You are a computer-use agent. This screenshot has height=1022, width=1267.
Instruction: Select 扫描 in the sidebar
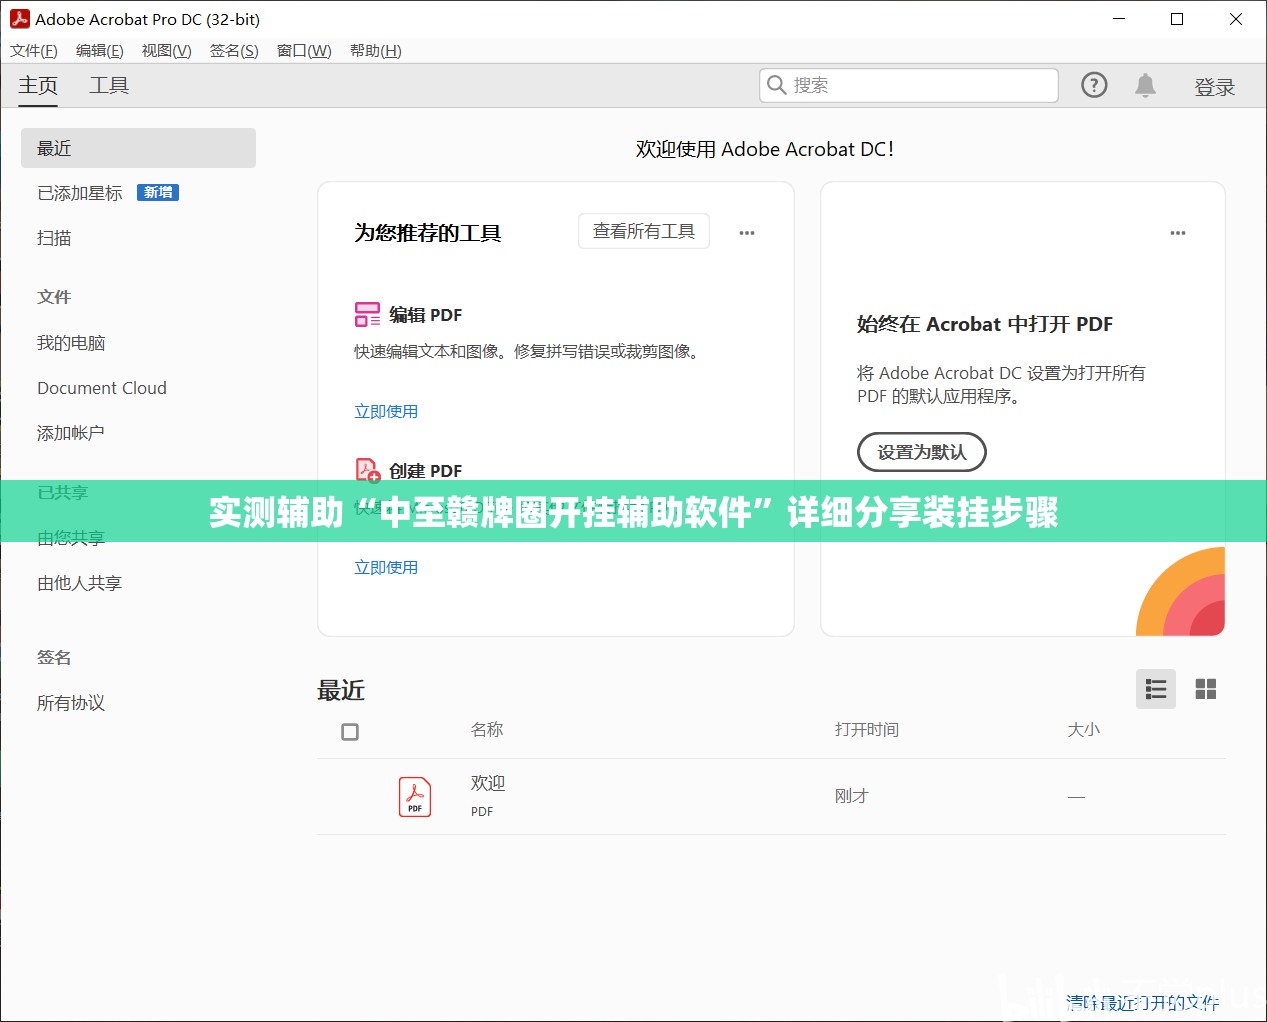(x=54, y=238)
